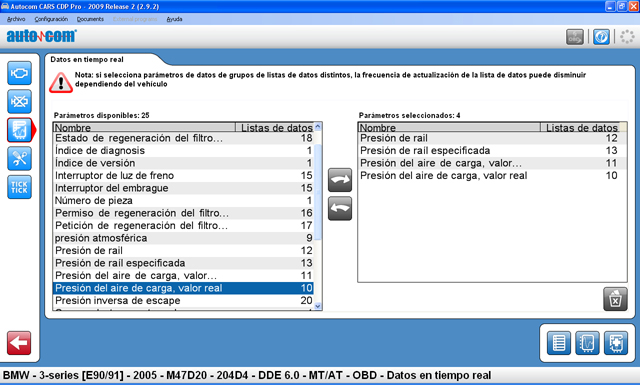640x385 pixels.
Task: Sort available list by Listas de datos header
Action: coord(275,127)
